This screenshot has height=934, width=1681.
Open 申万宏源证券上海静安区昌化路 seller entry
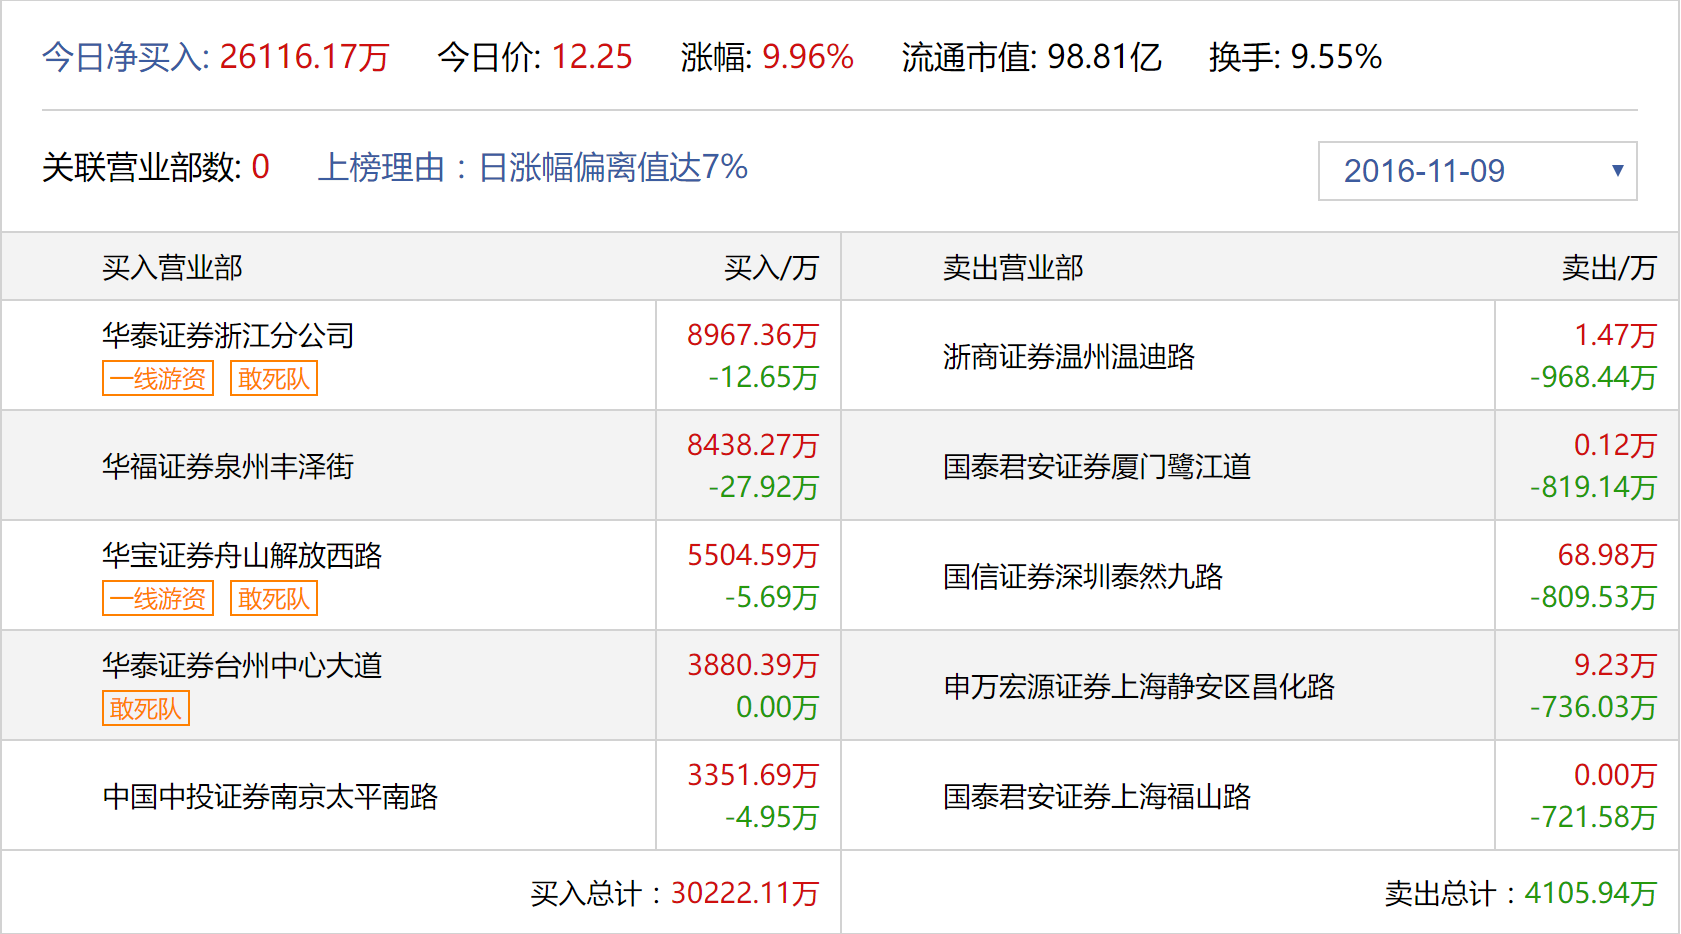[1139, 686]
